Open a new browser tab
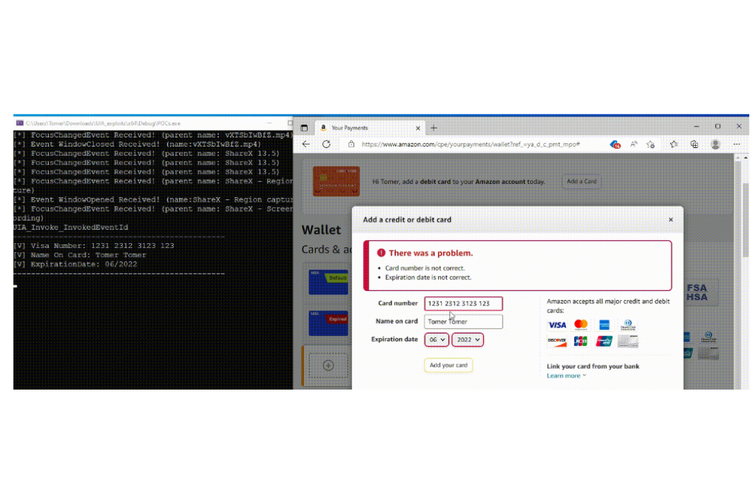The image size is (750, 500). [434, 128]
